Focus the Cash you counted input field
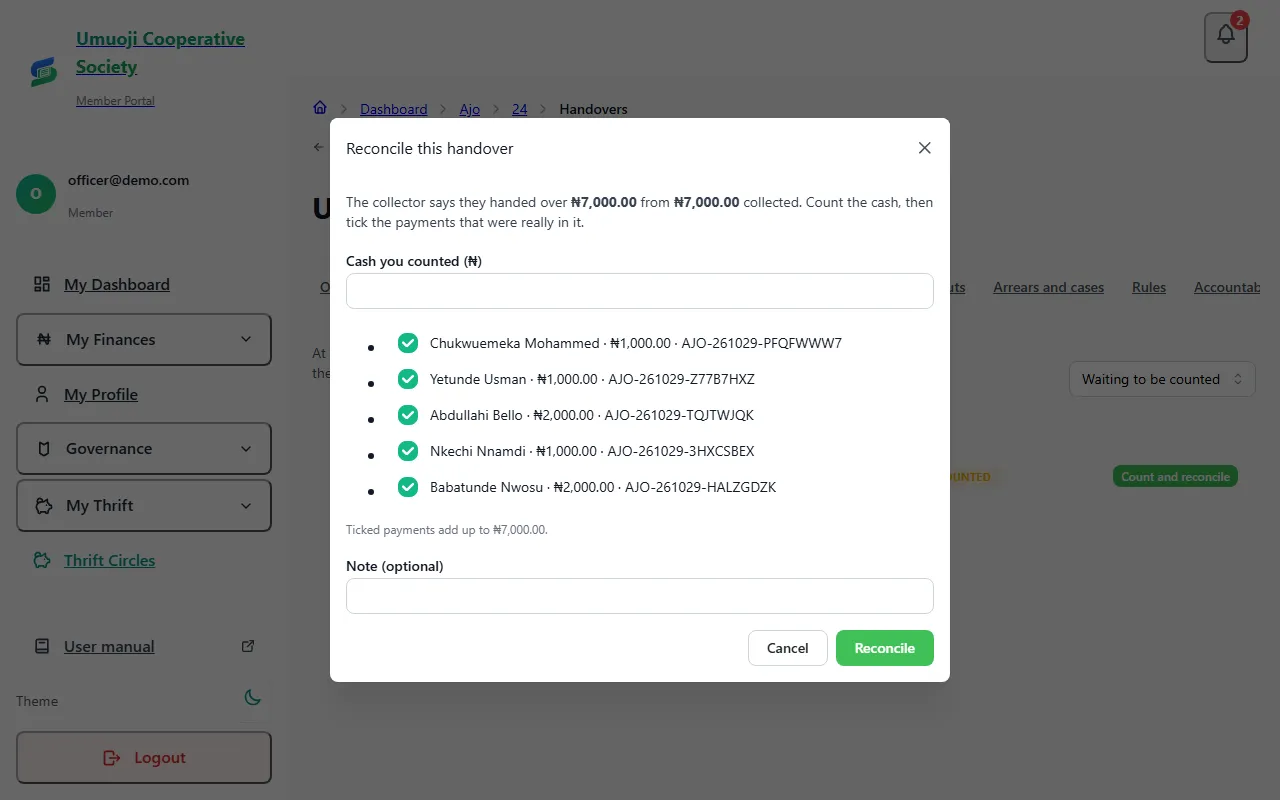This screenshot has width=1280, height=800. click(640, 291)
